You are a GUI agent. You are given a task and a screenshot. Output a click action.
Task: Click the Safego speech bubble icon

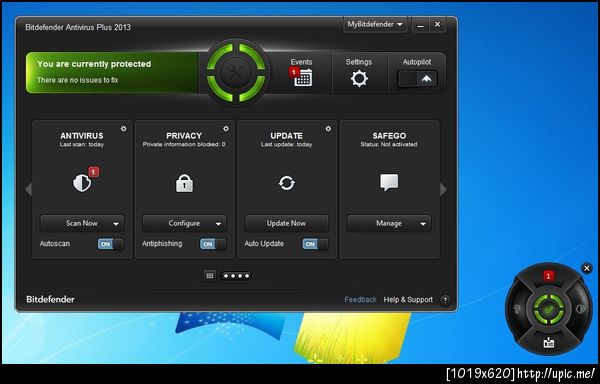click(x=389, y=182)
